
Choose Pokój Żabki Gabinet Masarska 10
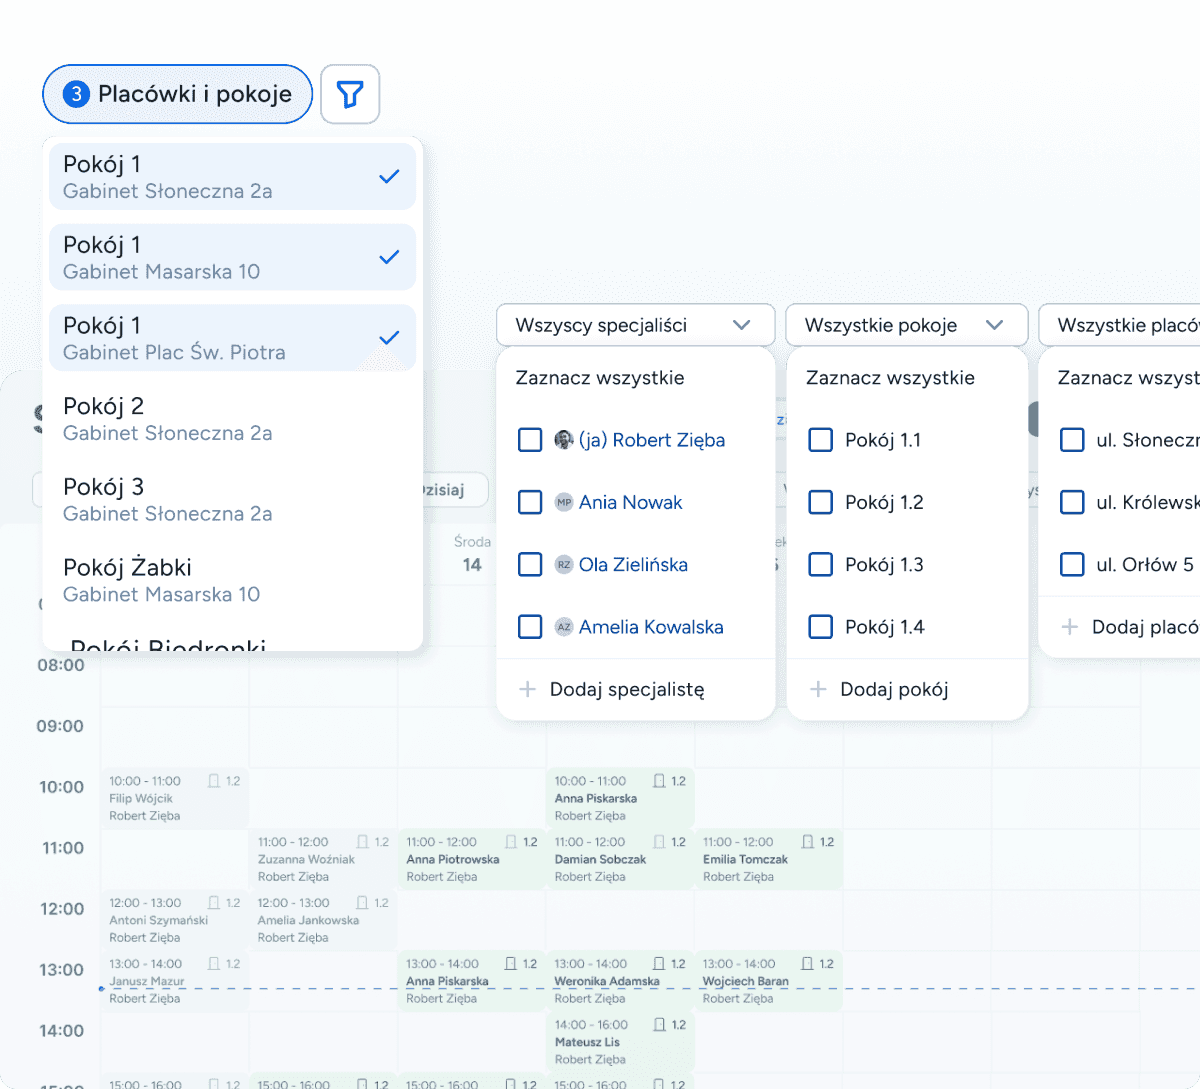pyautogui.click(x=232, y=580)
